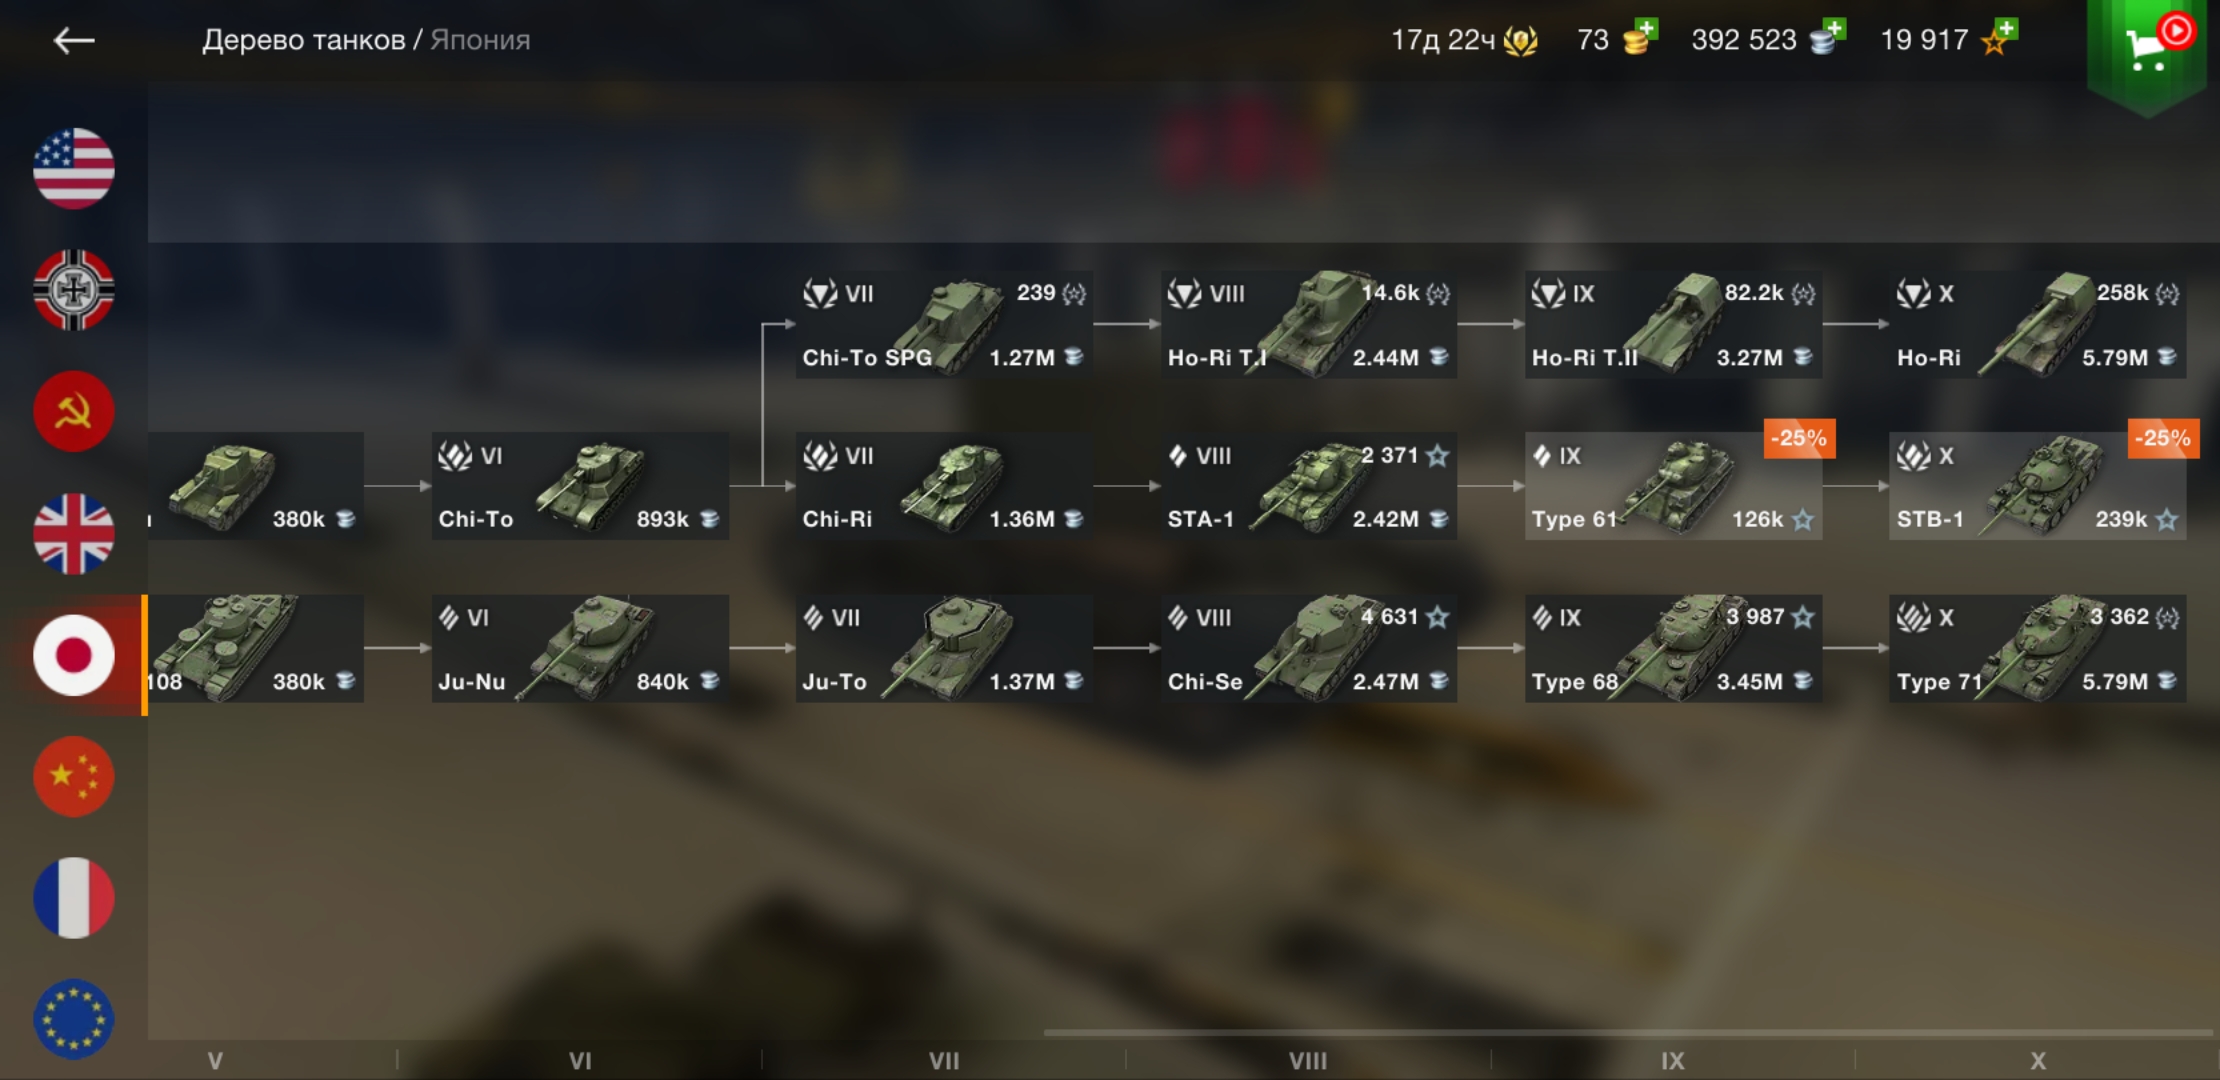Select the Germany flag nation

tap(74, 290)
